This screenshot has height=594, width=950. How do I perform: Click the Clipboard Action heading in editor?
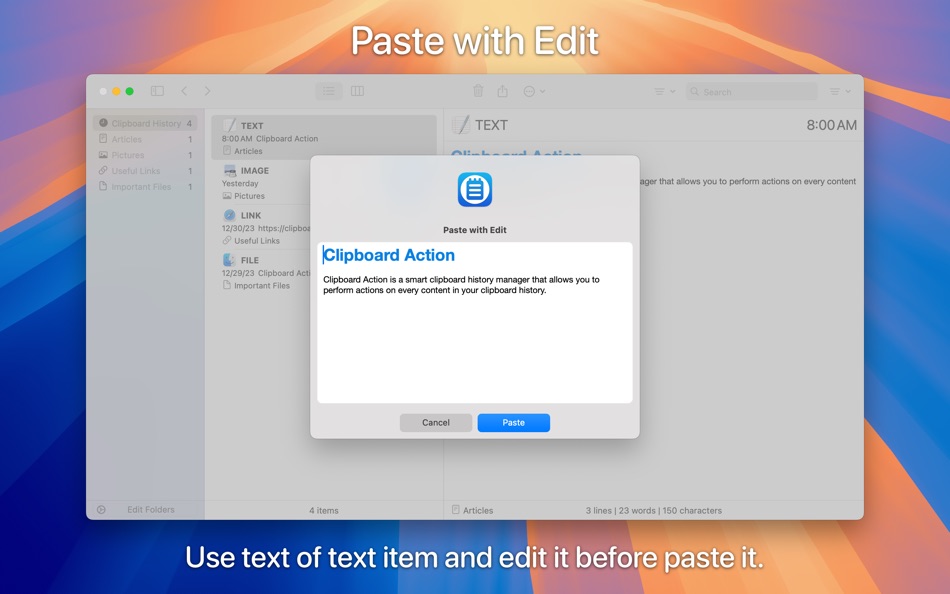tap(388, 255)
